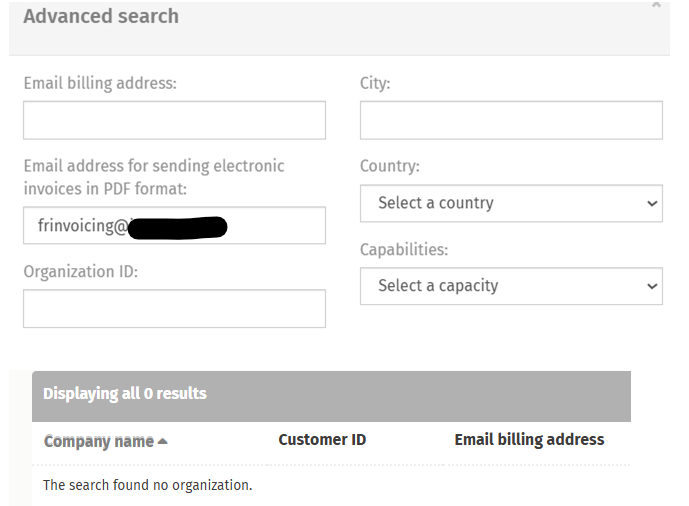Click the City: label
The height and width of the screenshot is (506, 689).
(375, 83)
